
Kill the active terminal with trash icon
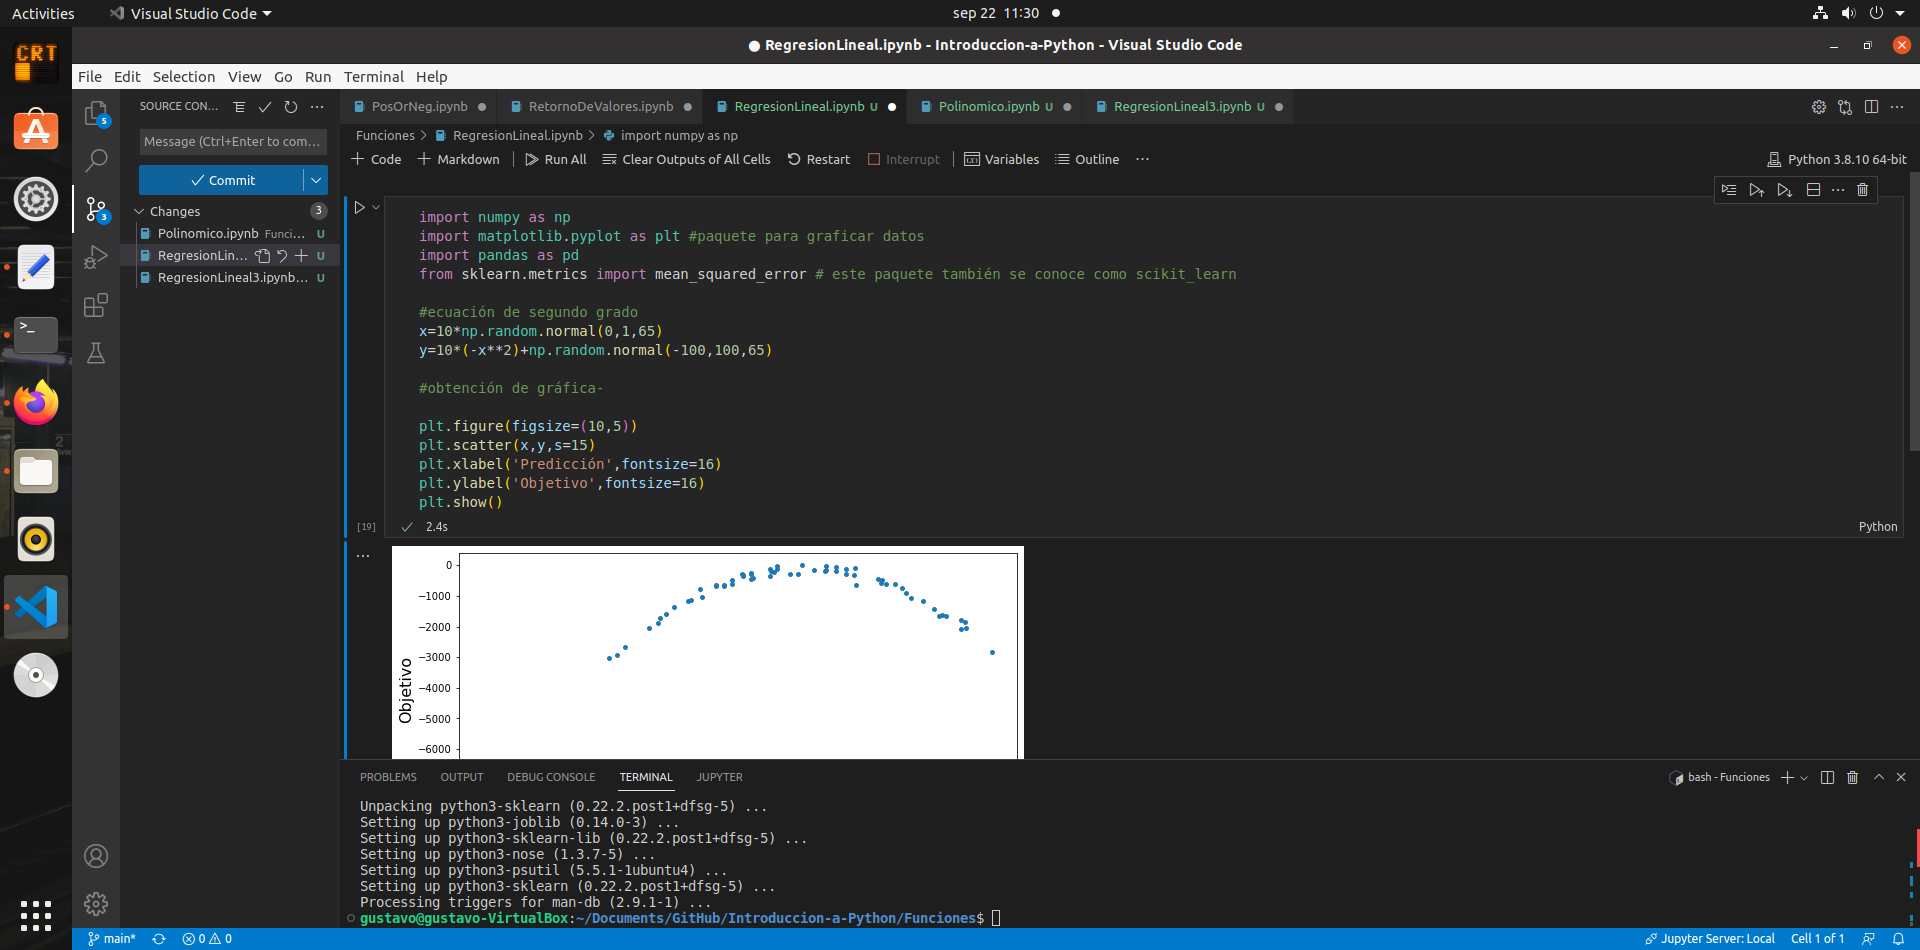click(1852, 777)
